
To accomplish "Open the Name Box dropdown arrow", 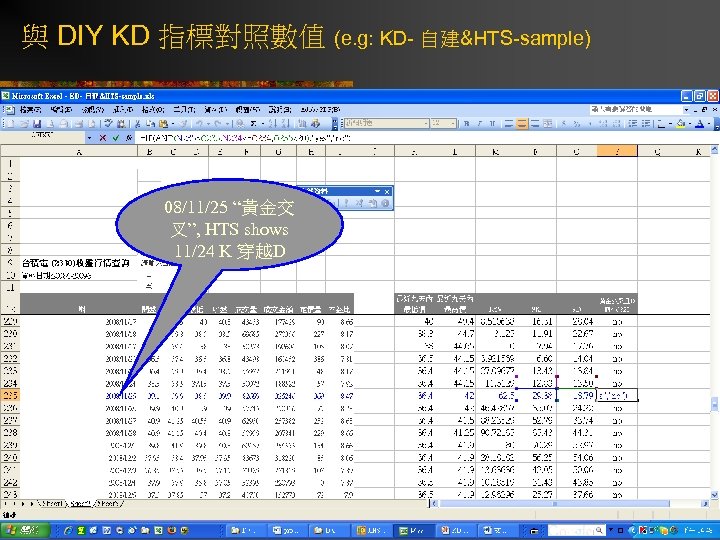I will [89, 138].
